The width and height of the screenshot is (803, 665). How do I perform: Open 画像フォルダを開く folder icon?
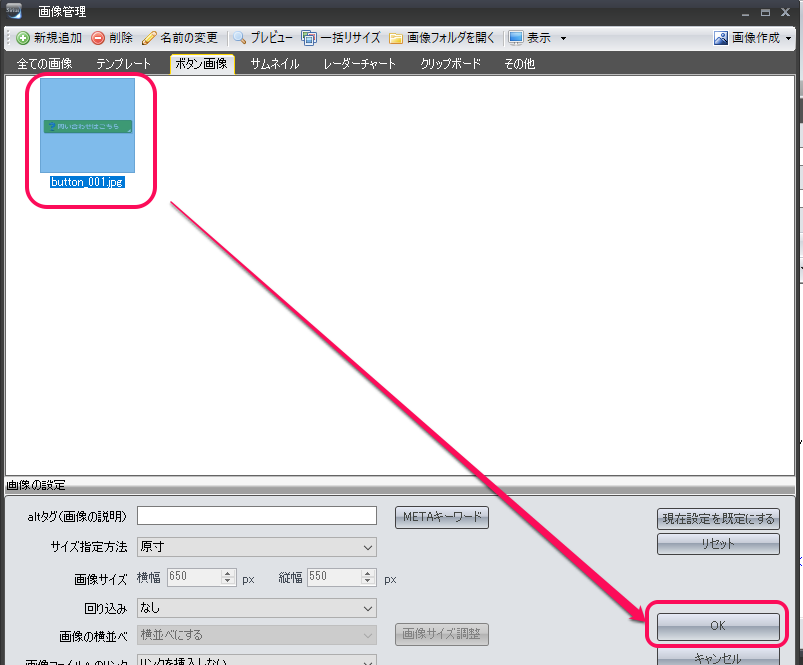[396, 38]
